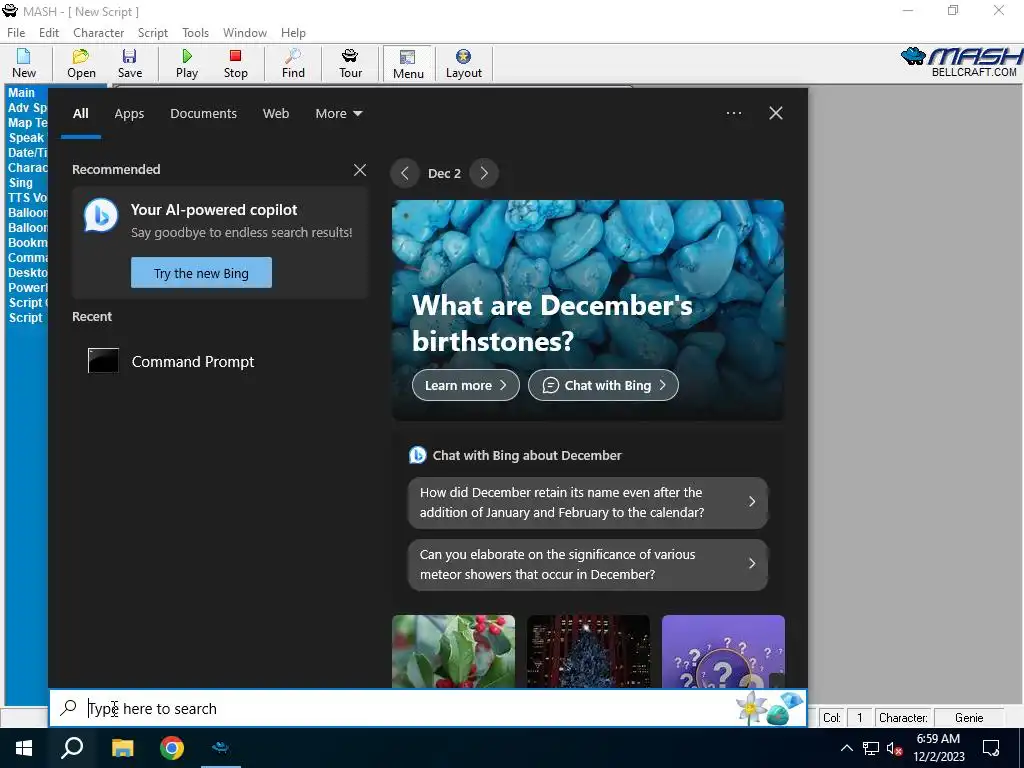This screenshot has width=1024, height=768.
Task: Select the Desktop sidebar entry
Action: 27,273
